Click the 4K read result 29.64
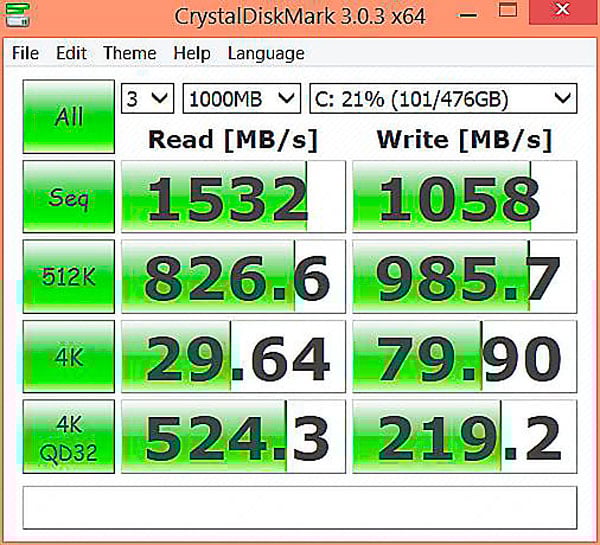 (233, 356)
